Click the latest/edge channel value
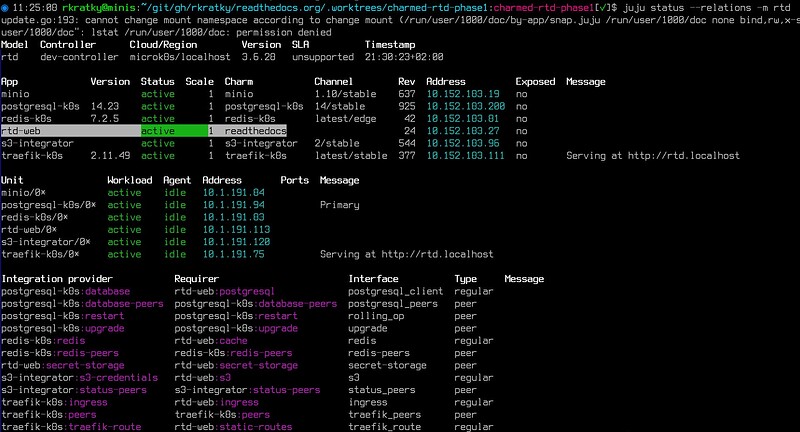Screen dimensions: 800x432 coord(345,118)
